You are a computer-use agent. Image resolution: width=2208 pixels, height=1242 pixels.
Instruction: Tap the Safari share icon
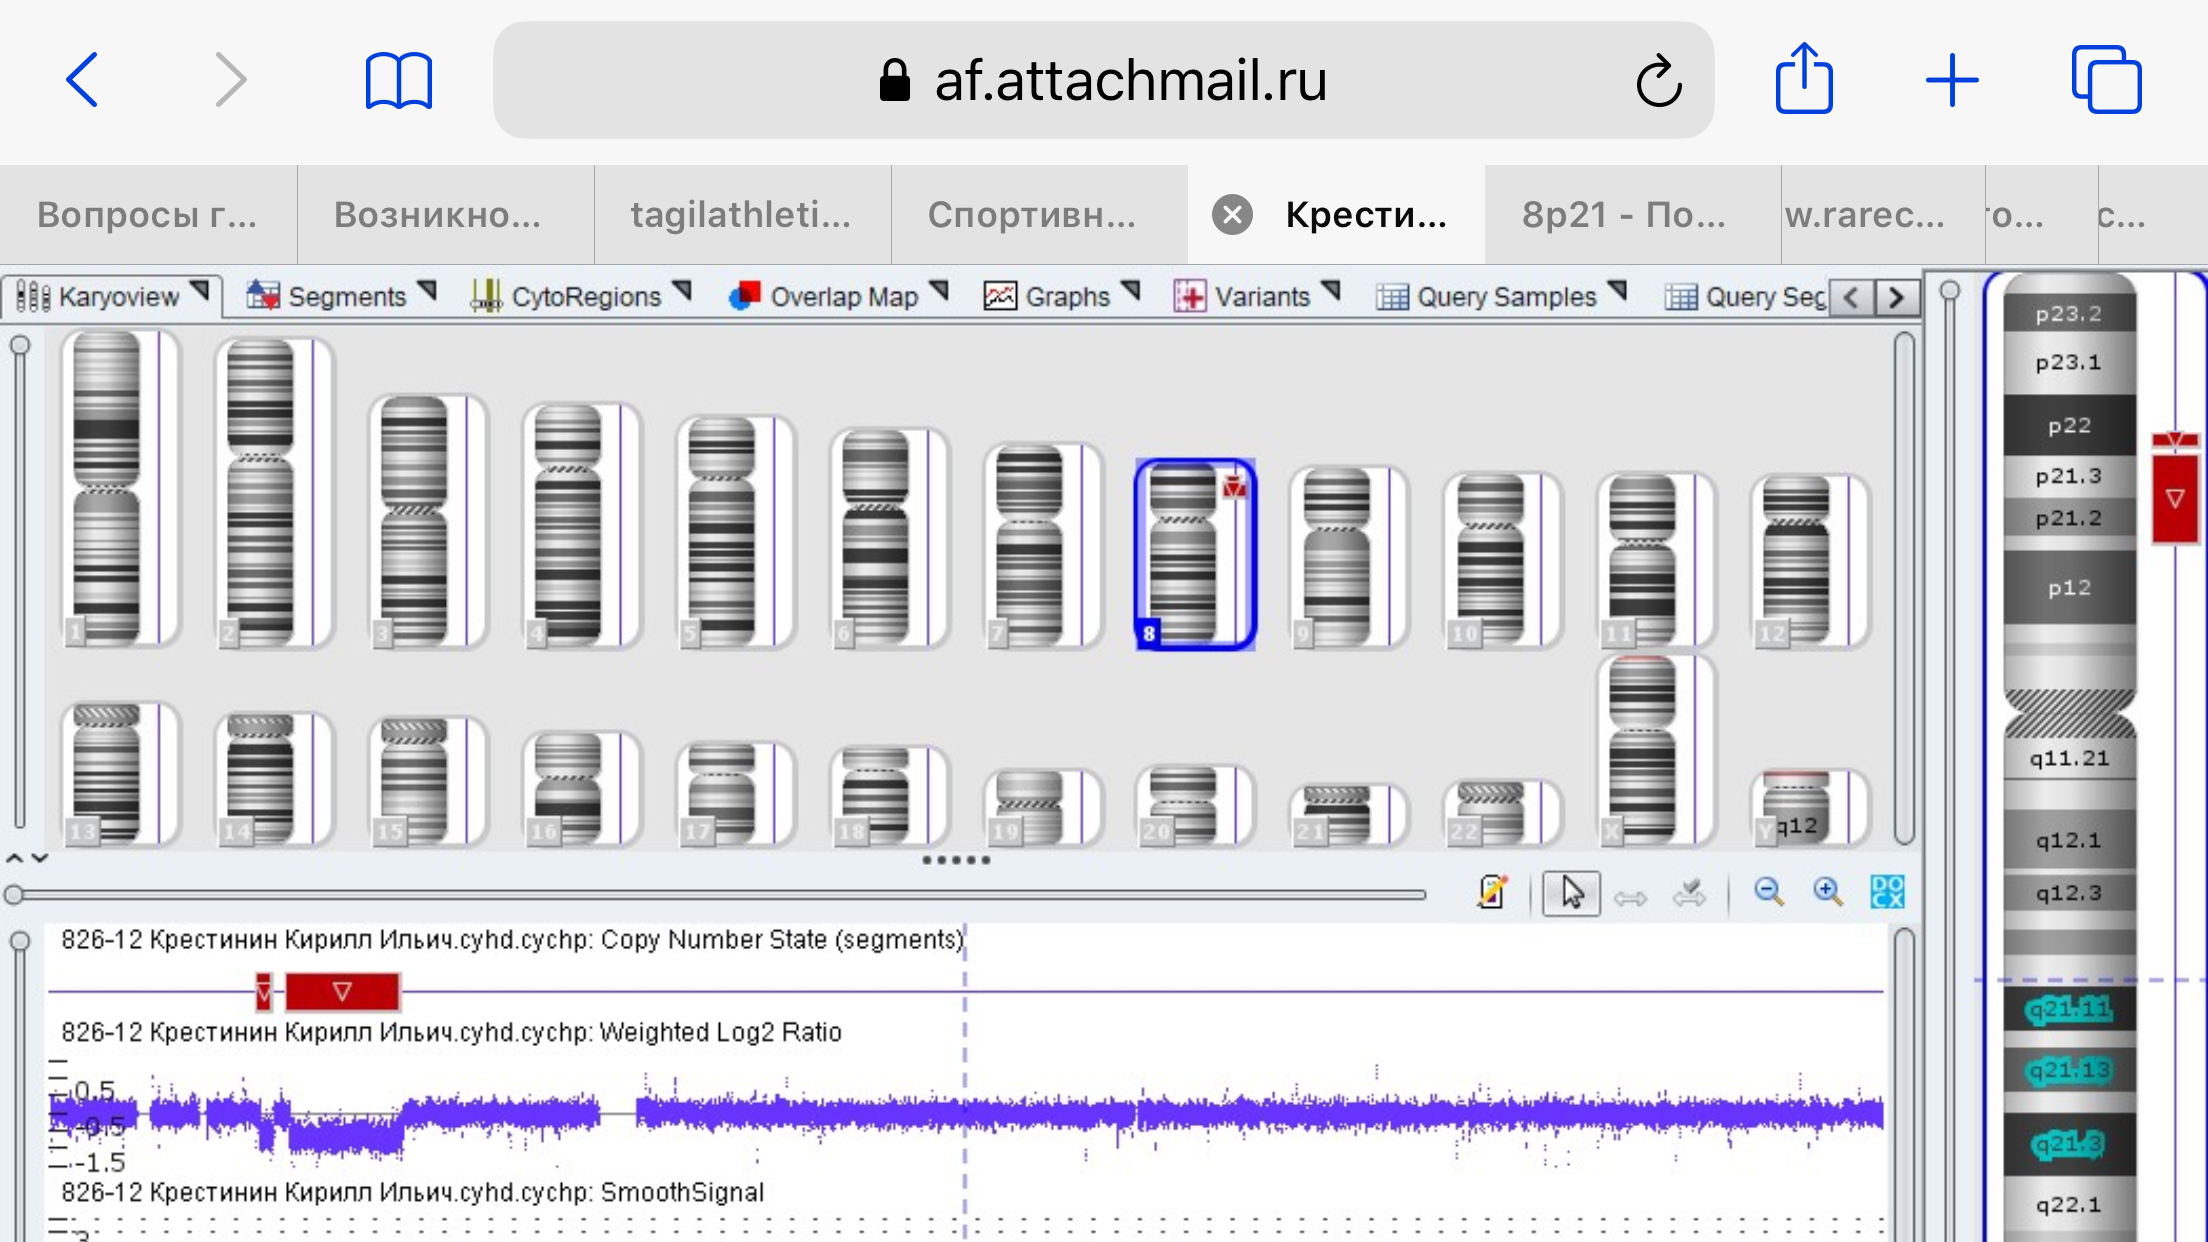[1804, 79]
